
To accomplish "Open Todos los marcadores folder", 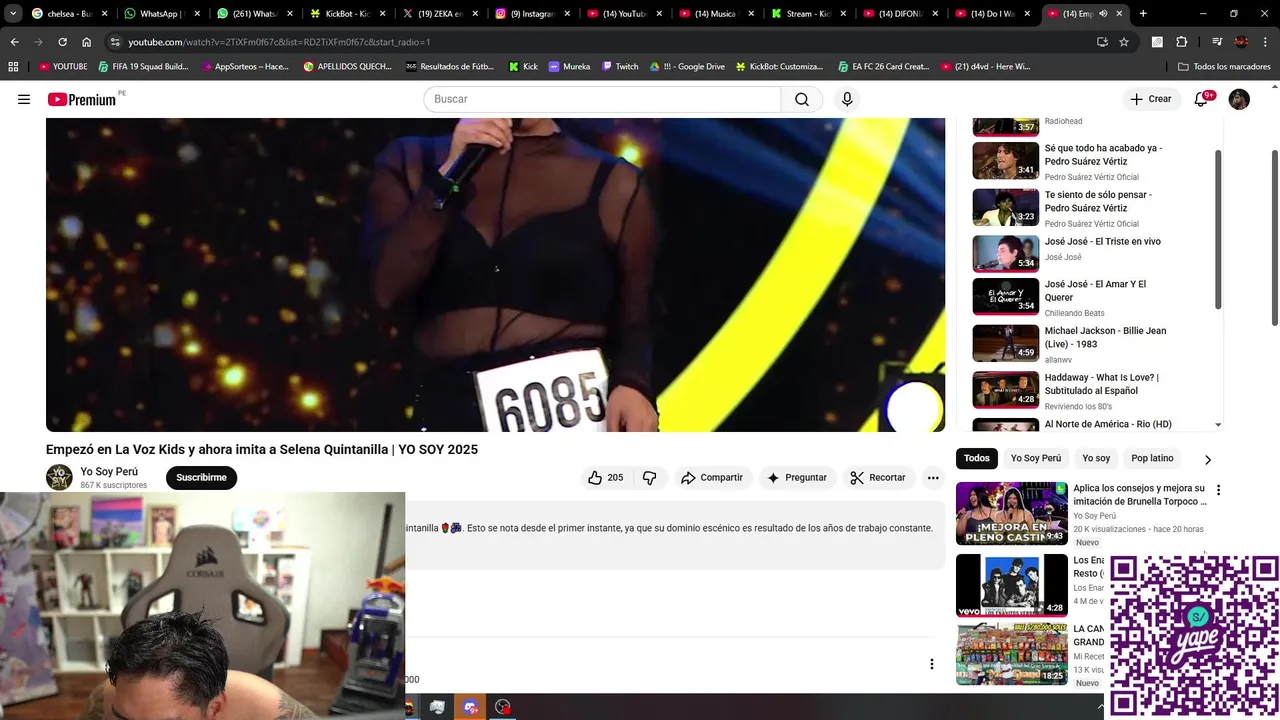I will pos(1224,67).
